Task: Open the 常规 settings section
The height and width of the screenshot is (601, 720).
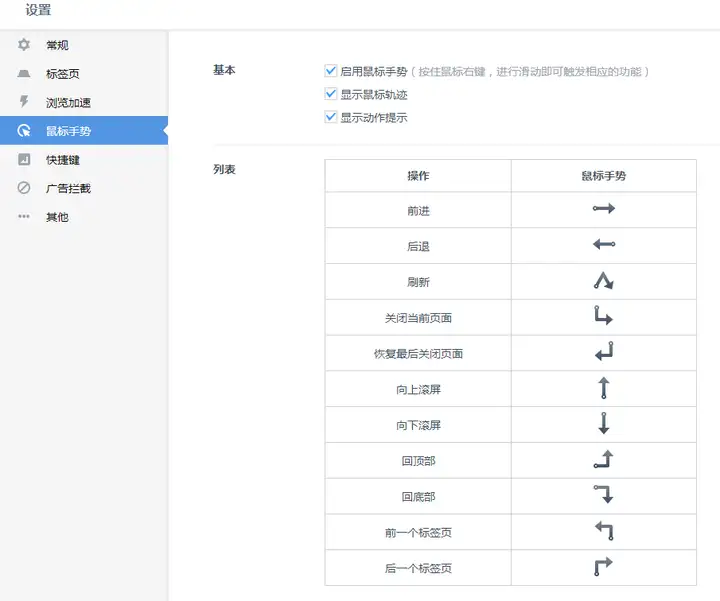Action: (84, 45)
